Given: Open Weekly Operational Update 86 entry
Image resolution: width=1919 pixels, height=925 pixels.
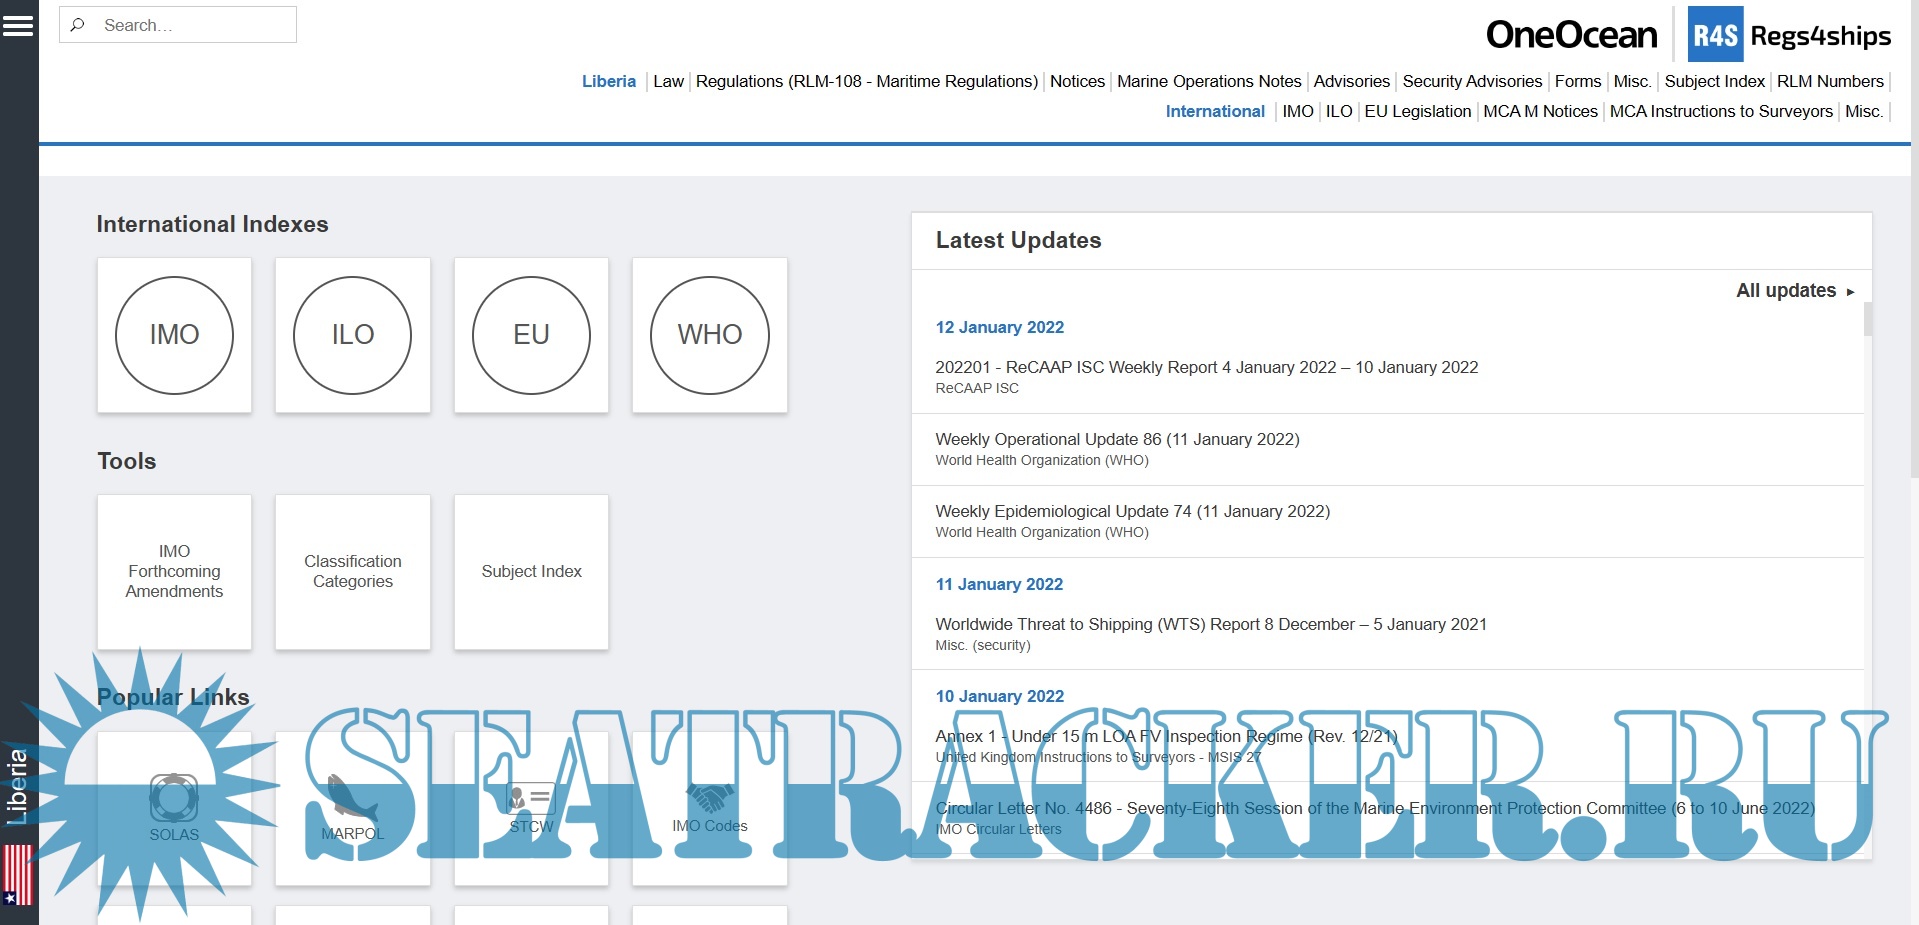Looking at the screenshot, I should 1117,439.
